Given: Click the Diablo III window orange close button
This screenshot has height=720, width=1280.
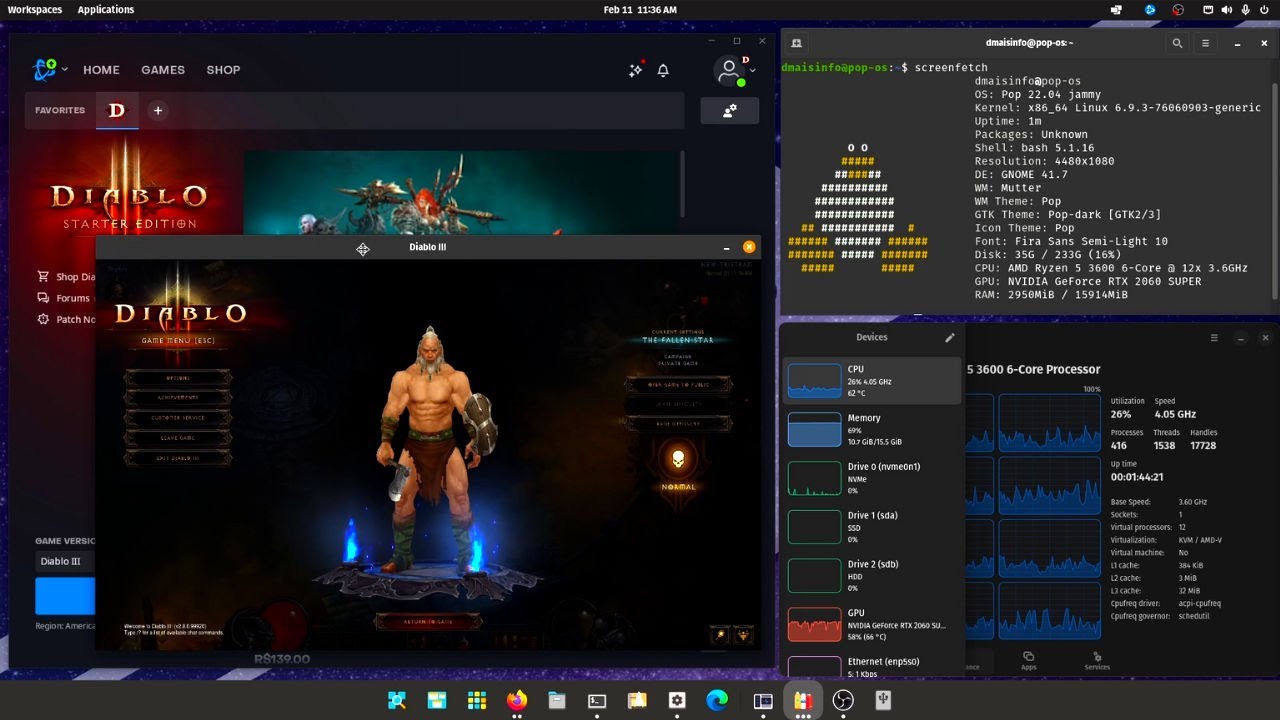Looking at the screenshot, I should tap(749, 247).
